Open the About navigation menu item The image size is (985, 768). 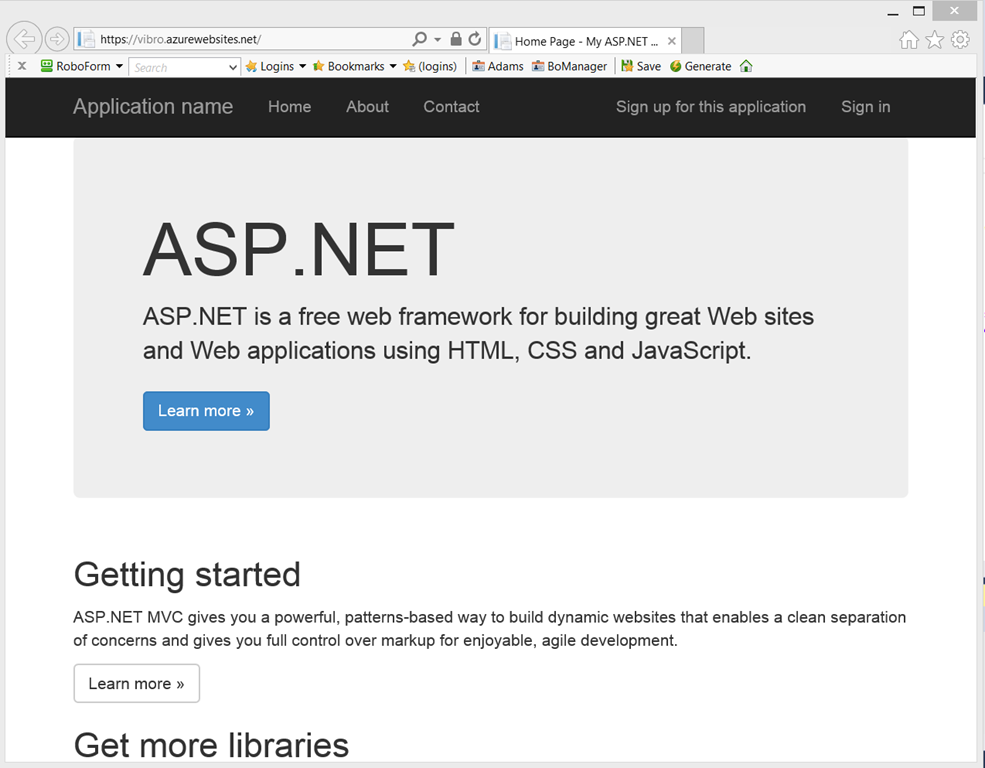[x=367, y=107]
